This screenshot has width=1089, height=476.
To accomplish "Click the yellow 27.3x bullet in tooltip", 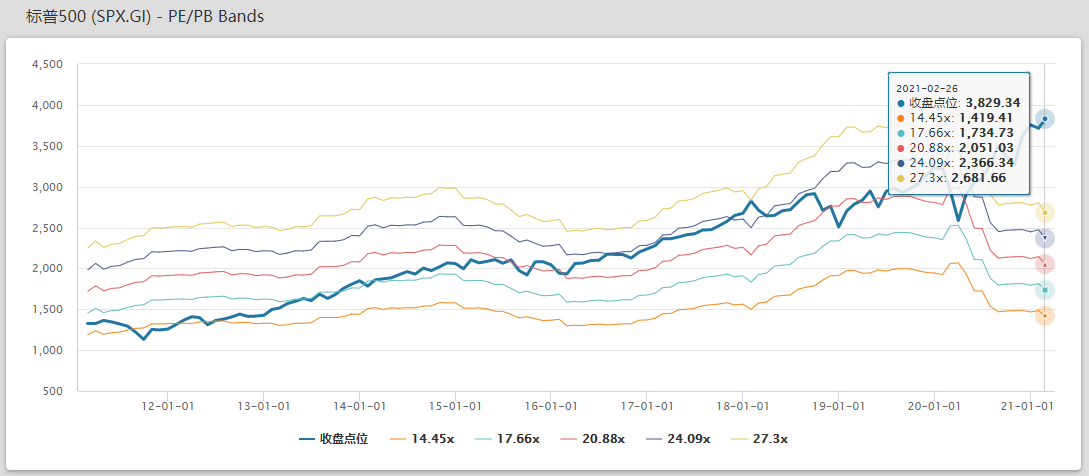I will coord(901,178).
